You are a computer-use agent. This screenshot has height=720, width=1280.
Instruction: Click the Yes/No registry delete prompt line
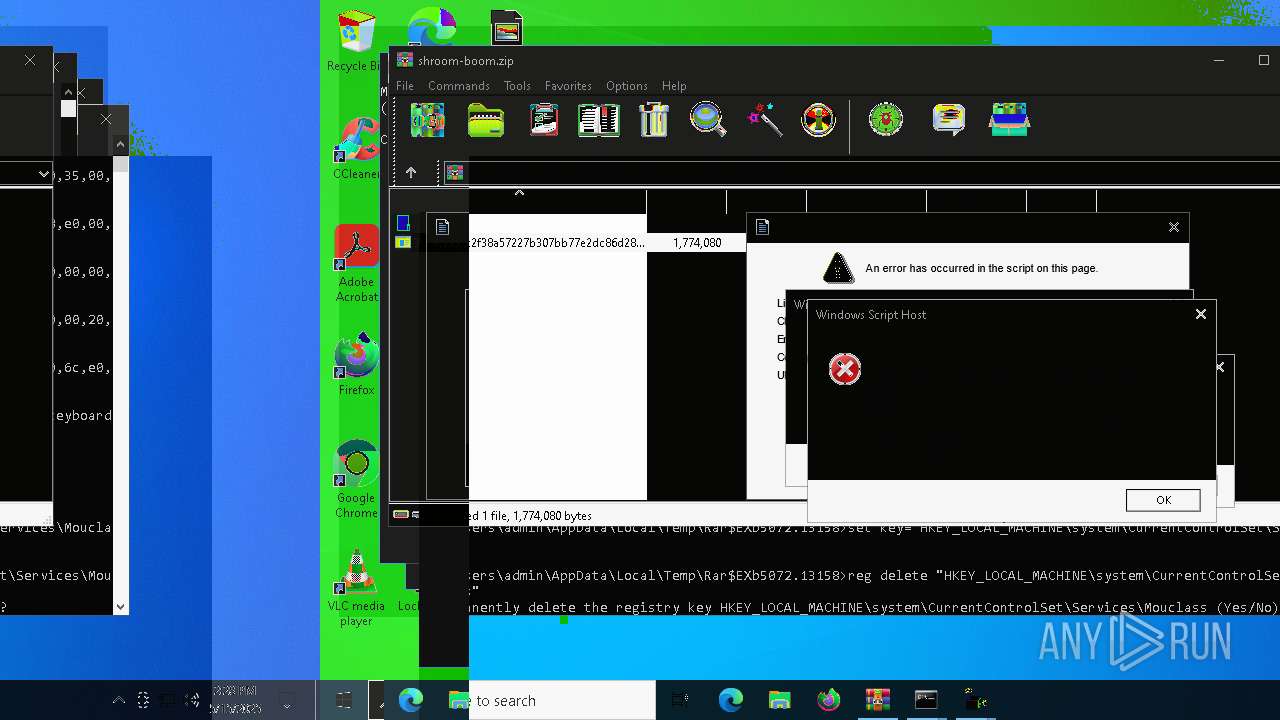pos(874,607)
